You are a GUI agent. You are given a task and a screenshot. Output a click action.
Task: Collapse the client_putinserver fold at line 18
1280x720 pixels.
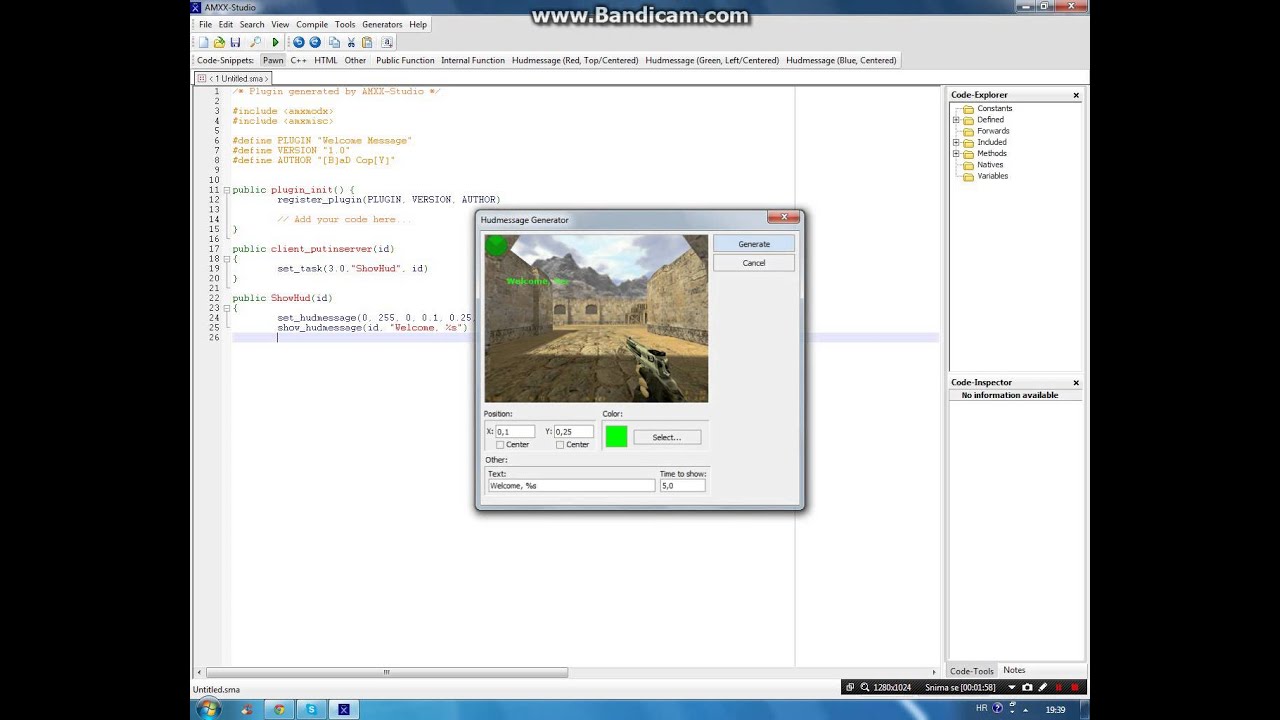coord(226,259)
